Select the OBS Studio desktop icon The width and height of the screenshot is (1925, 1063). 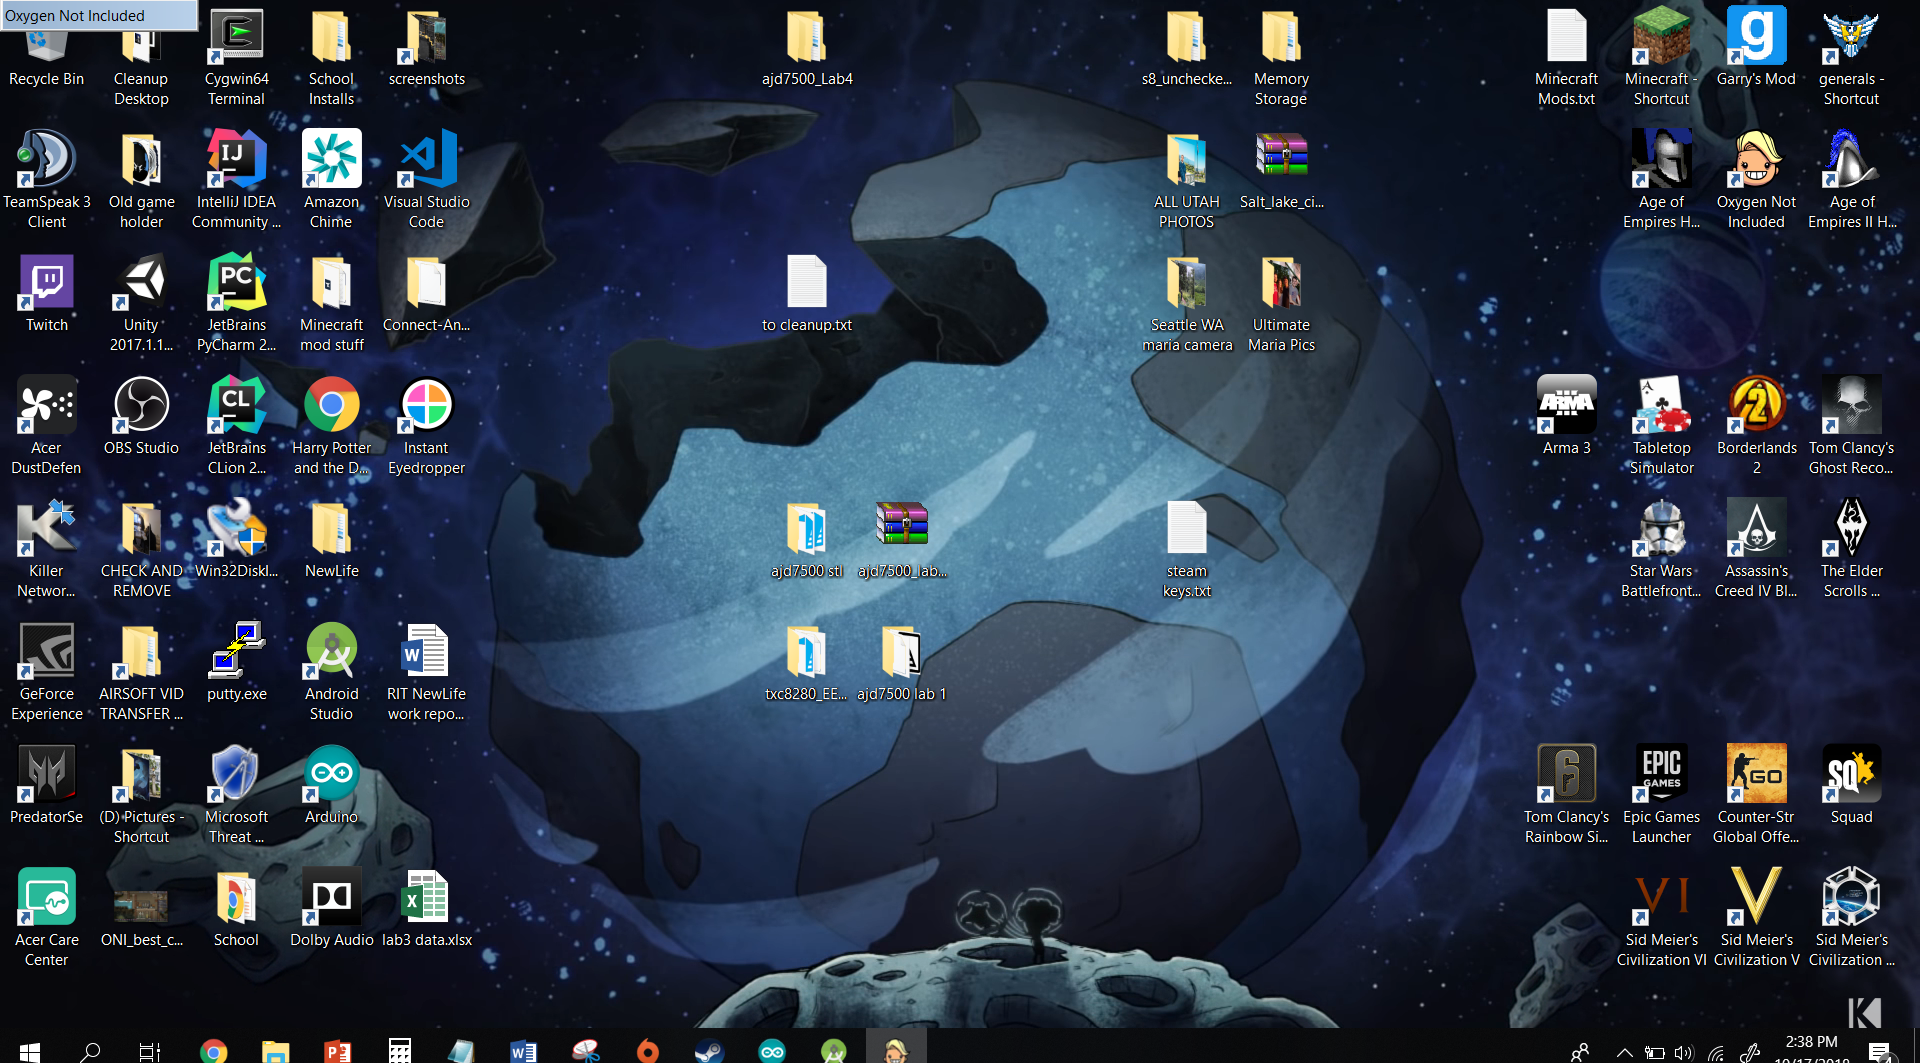[141, 407]
